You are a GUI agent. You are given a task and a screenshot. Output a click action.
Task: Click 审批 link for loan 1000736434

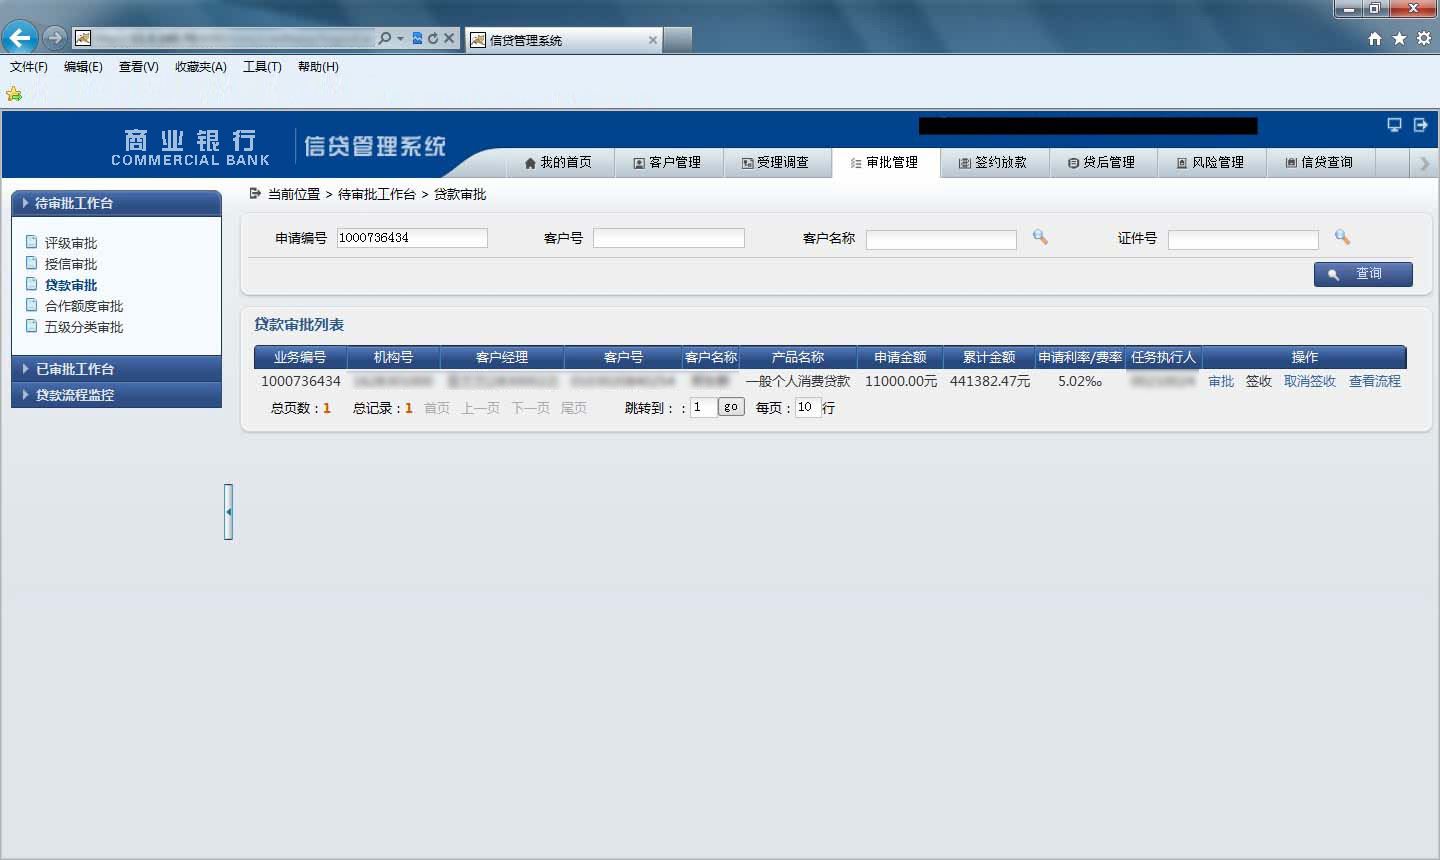click(1221, 381)
